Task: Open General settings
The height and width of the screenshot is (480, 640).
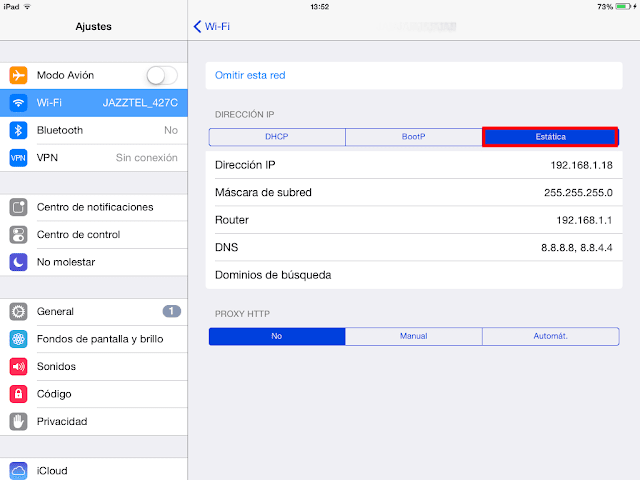Action: 94,311
